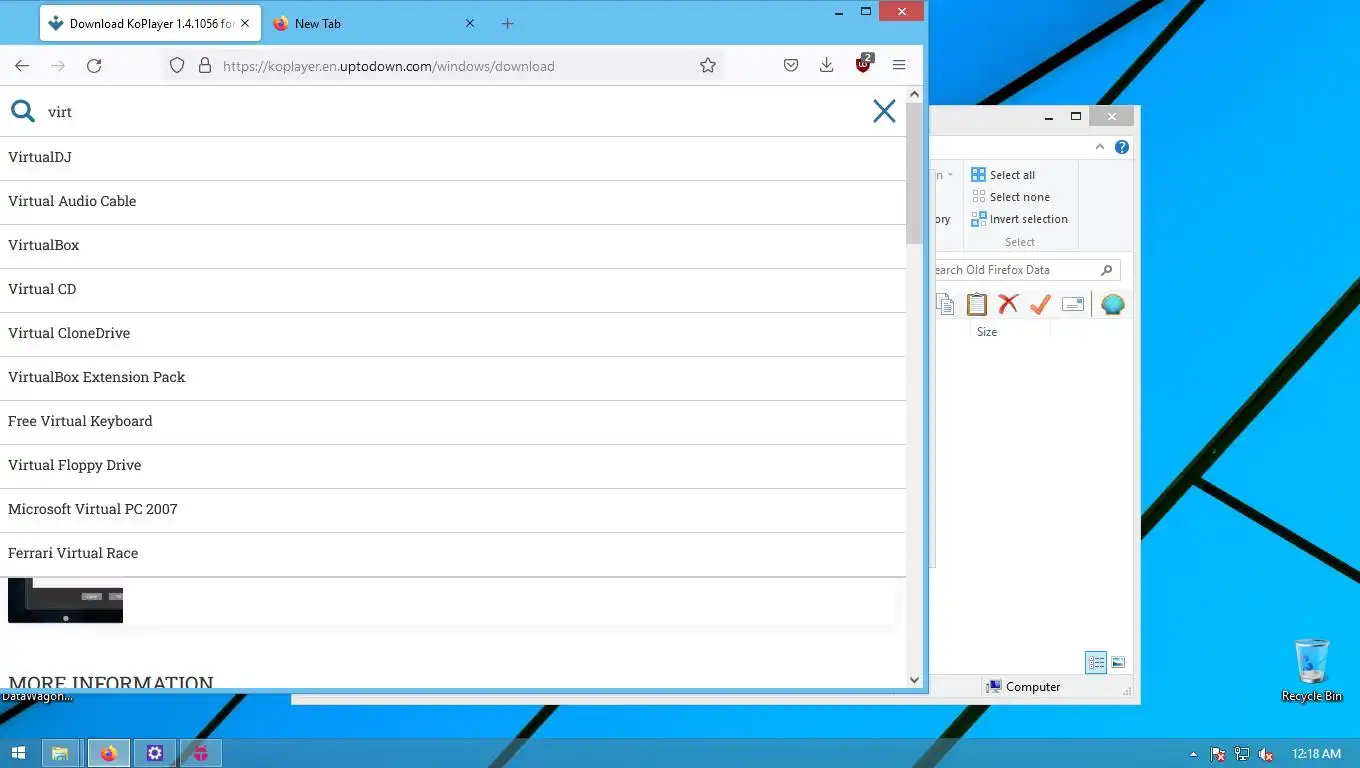This screenshot has height=768, width=1360.
Task: Click the Classic Shell icon in Explorer toolbar
Action: point(1113,304)
